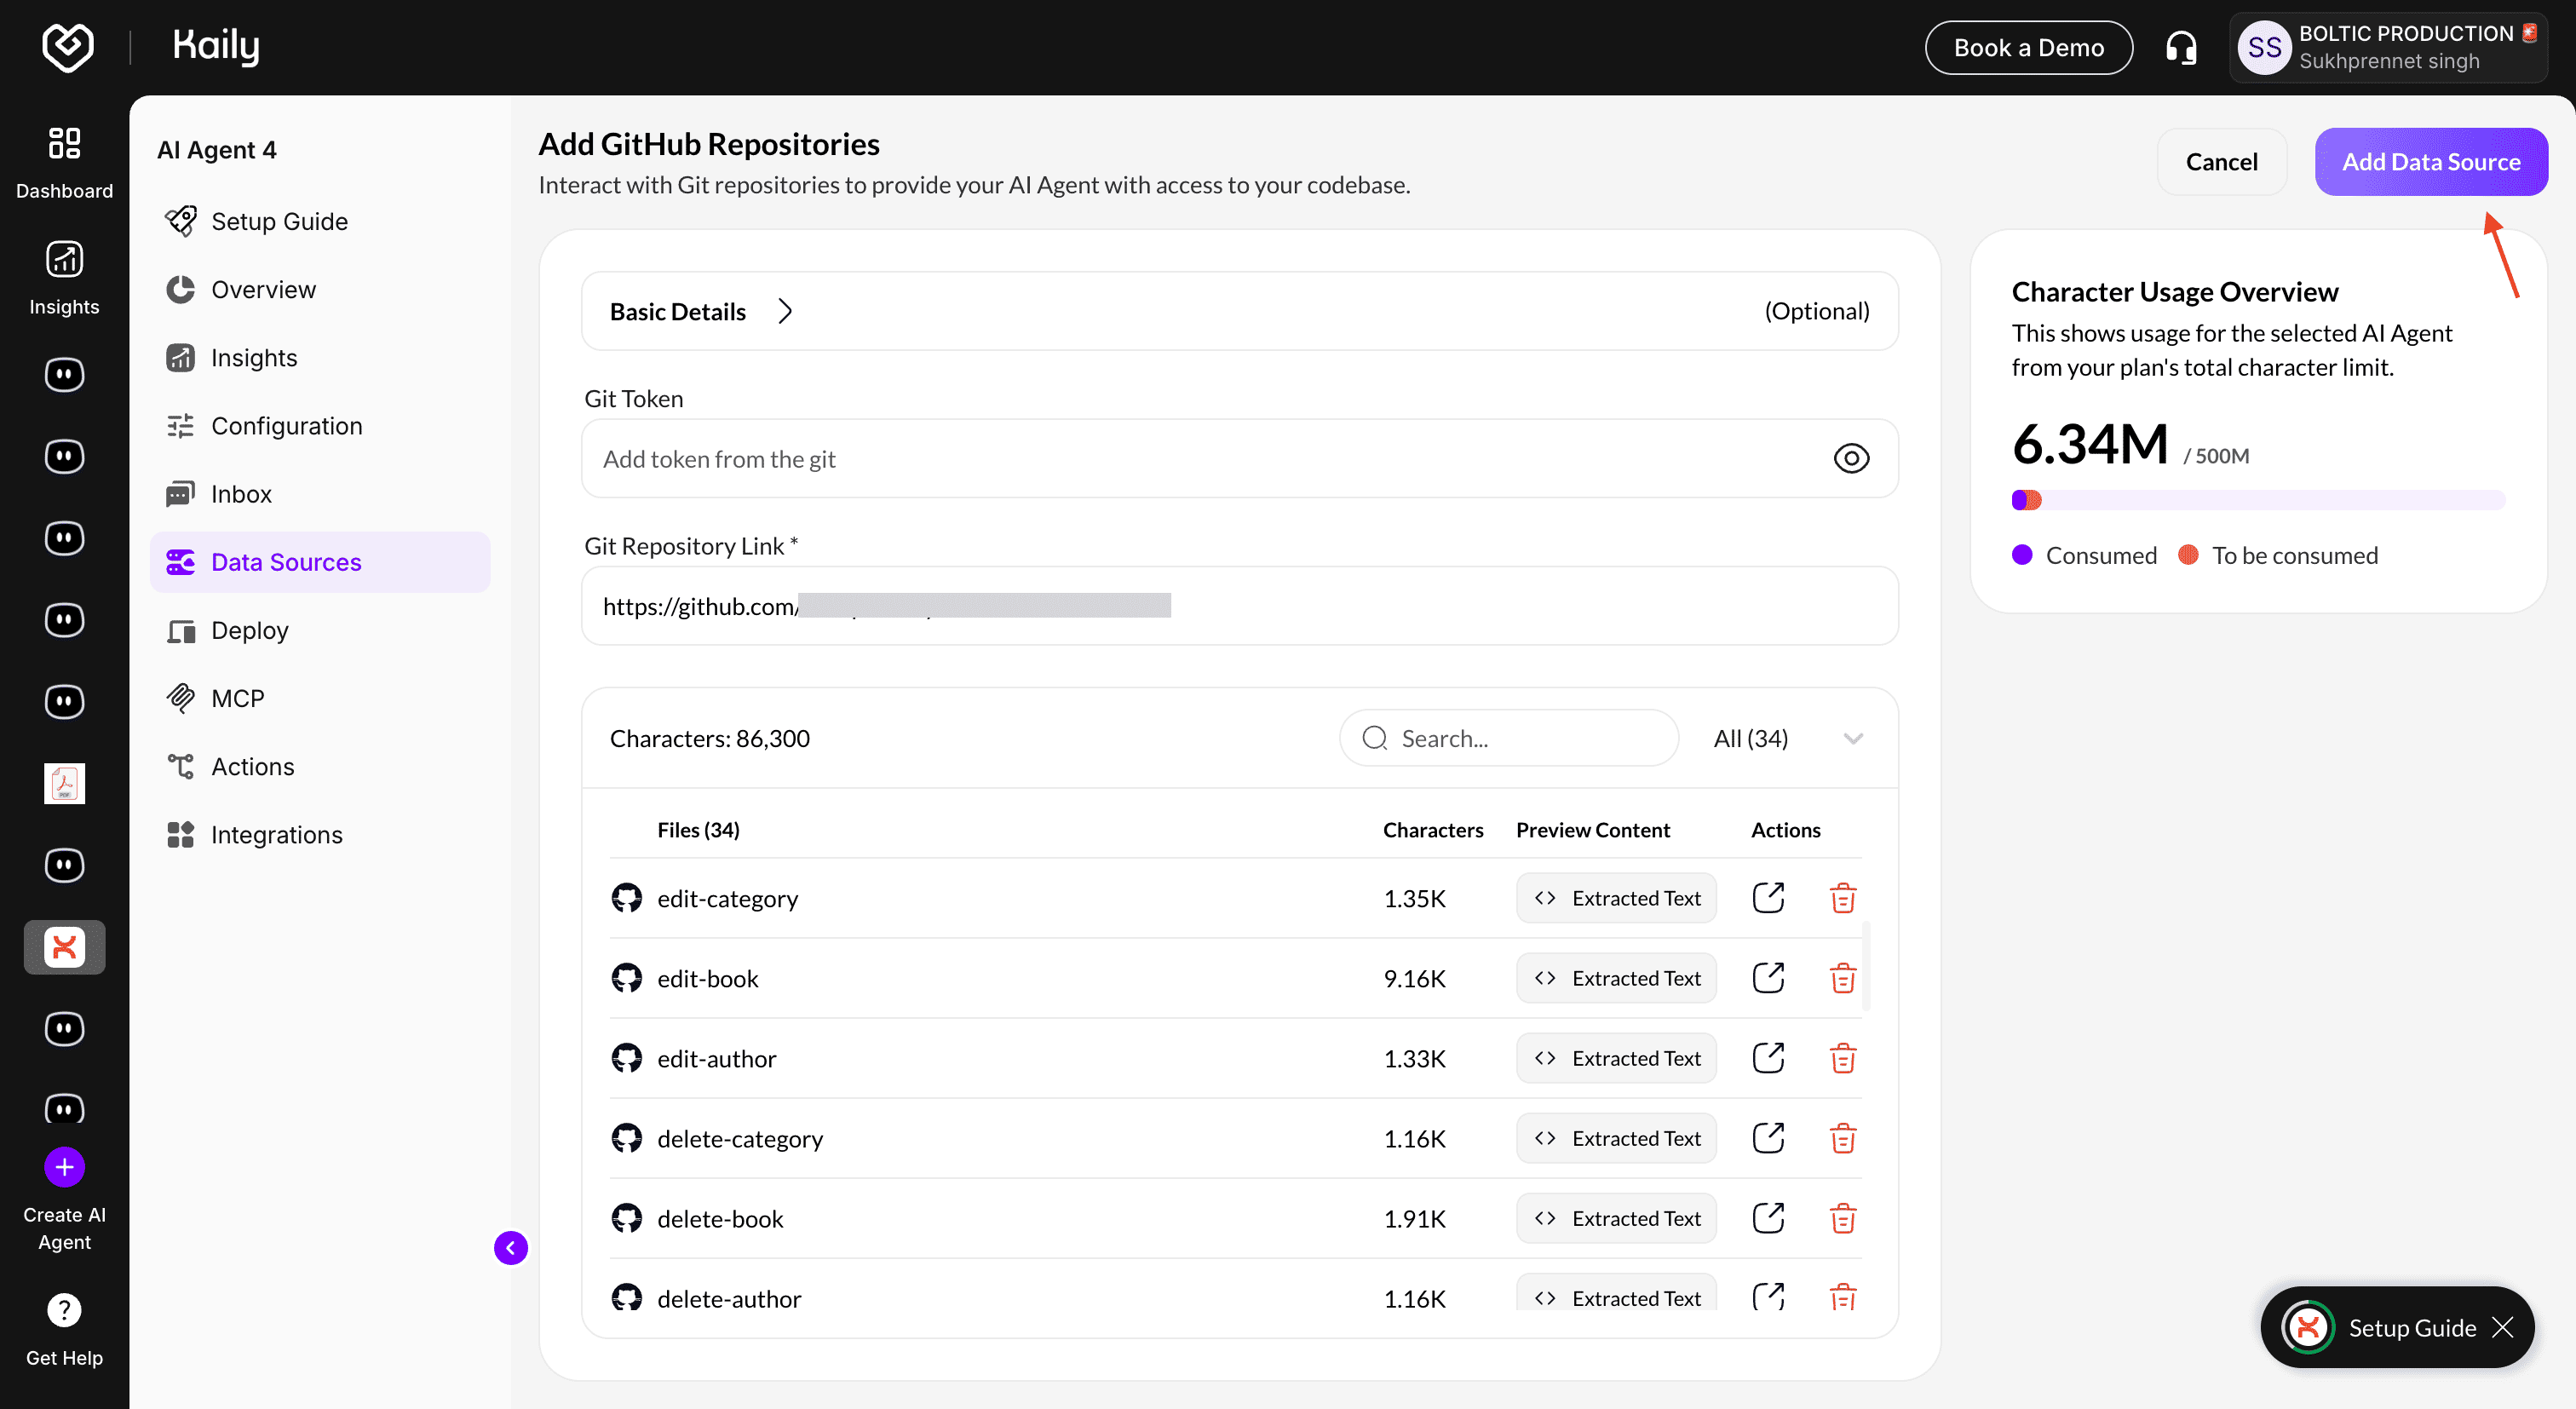The width and height of the screenshot is (2576, 1409).
Task: Click the purple Create AI Agent plus icon
Action: click(x=64, y=1166)
